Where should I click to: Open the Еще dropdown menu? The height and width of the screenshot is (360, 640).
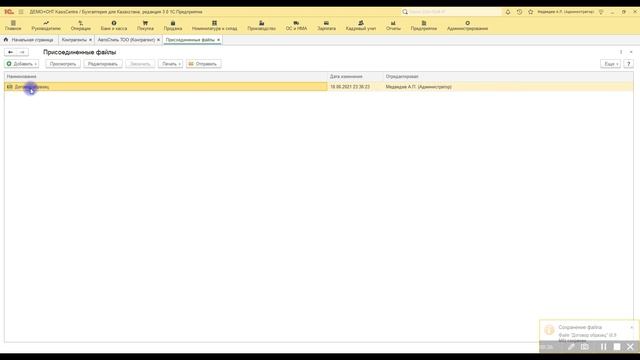610,64
